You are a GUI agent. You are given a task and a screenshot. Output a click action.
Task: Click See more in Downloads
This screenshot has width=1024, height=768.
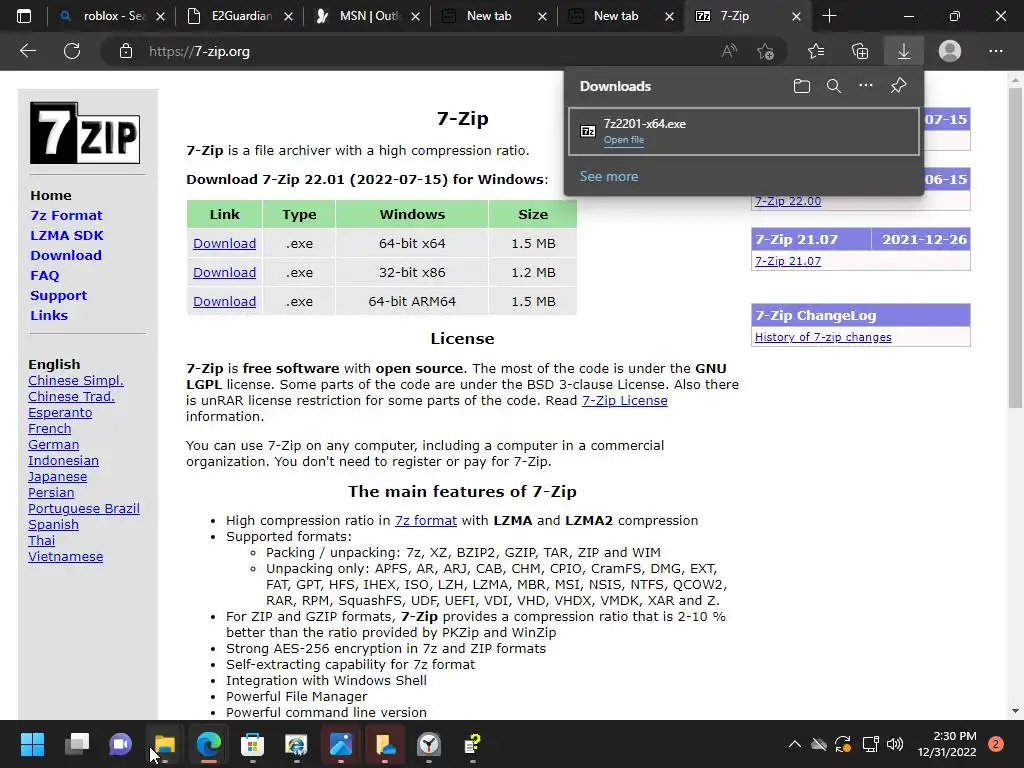point(609,176)
